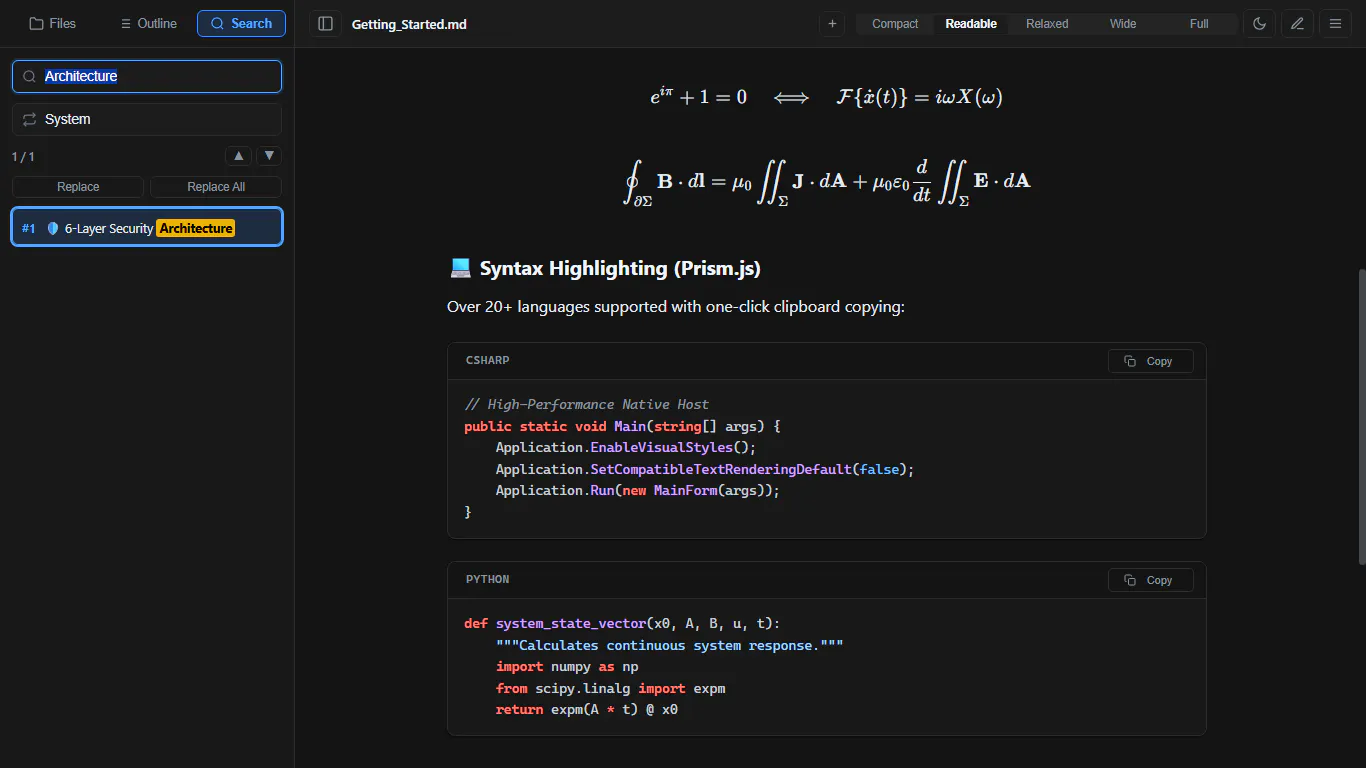Image resolution: width=1366 pixels, height=768 pixels.
Task: Select Full width layout
Action: 1199,24
